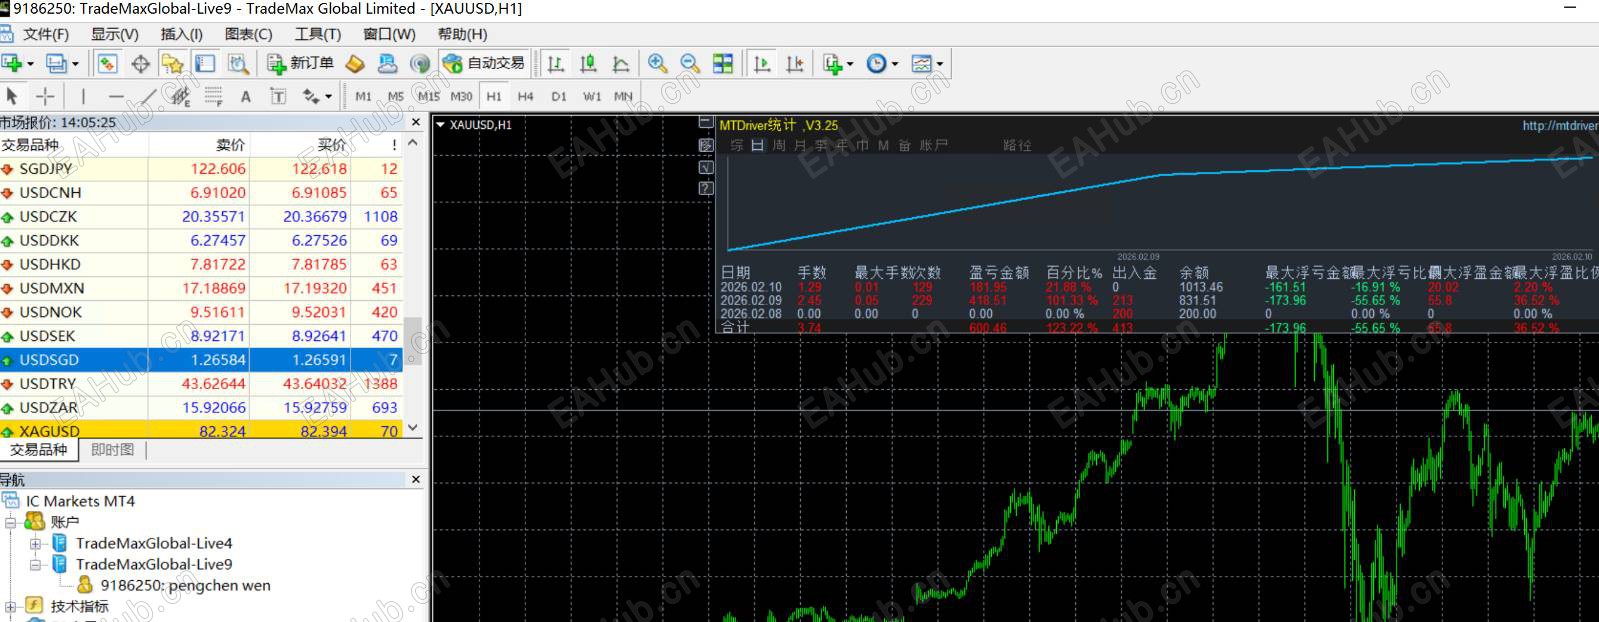Image resolution: width=1599 pixels, height=622 pixels.
Task: Launch MetaEditor with the yellow book icon
Action: tap(355, 64)
